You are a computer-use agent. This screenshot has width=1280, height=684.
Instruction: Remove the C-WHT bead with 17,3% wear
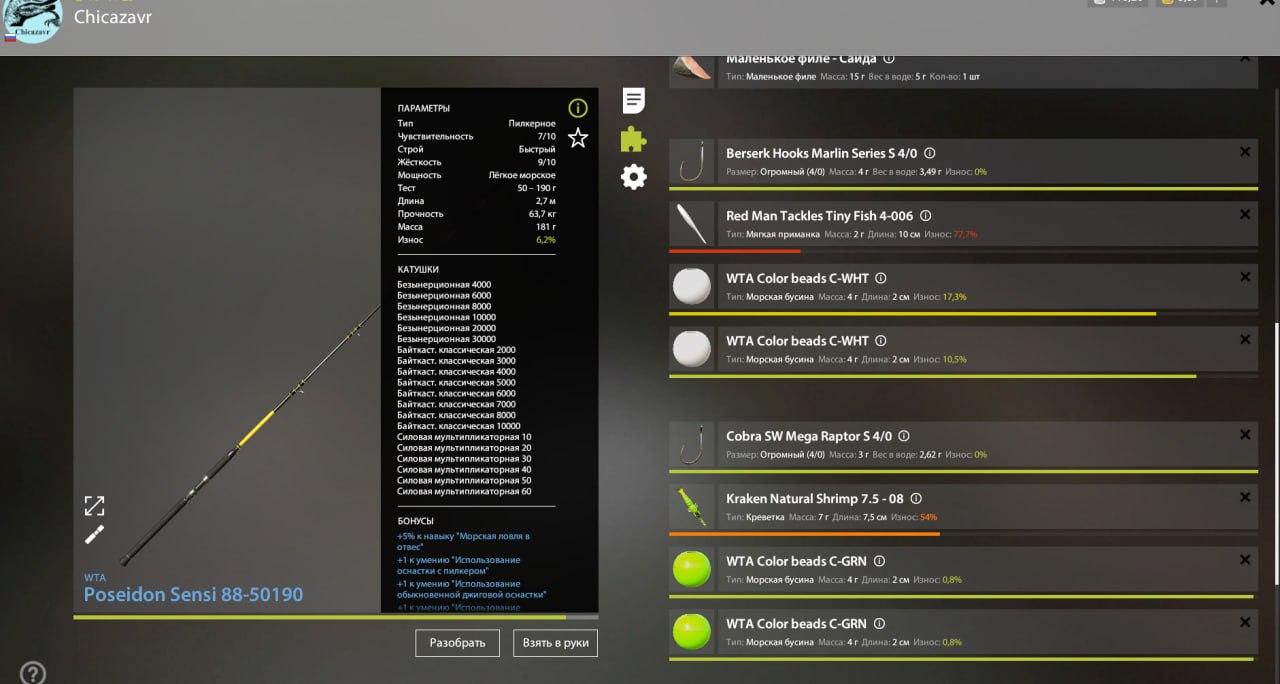(x=1245, y=277)
